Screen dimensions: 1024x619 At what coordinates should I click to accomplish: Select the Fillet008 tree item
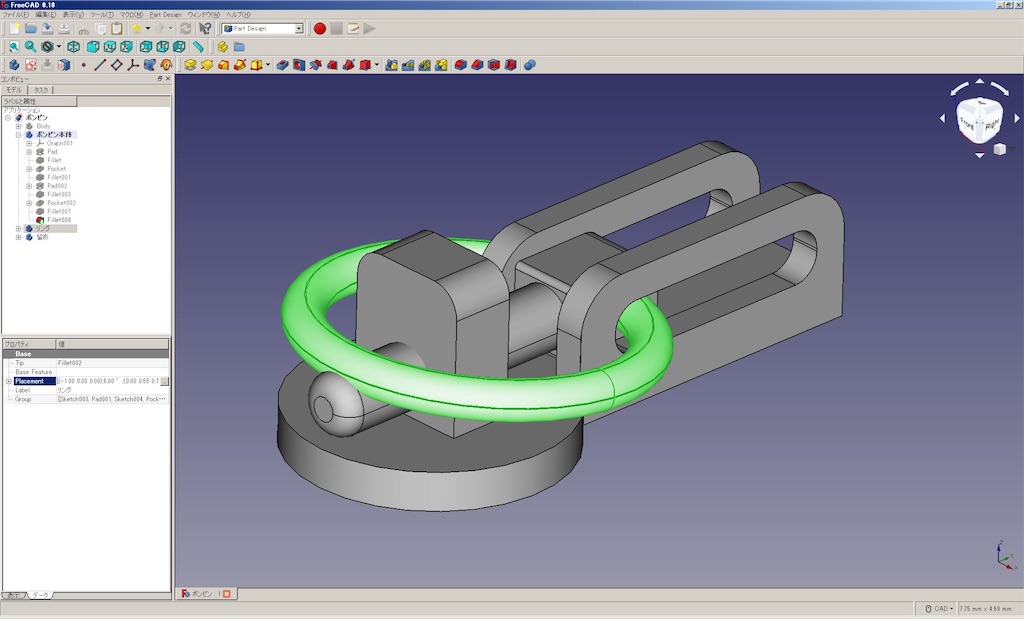(x=59, y=220)
